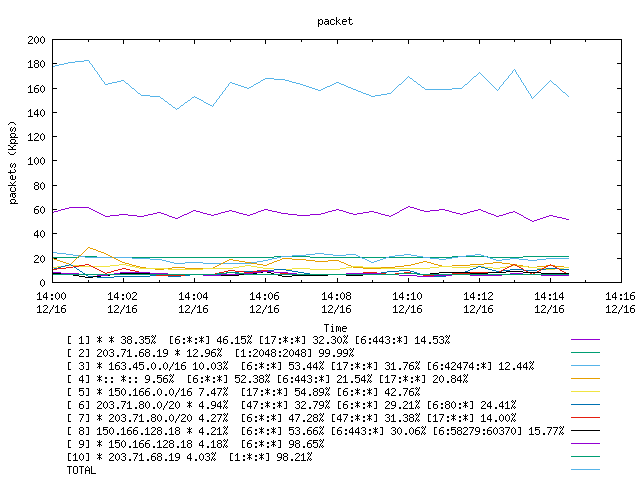
Task: Click y-axis tick value 100
Action: pos(36,161)
